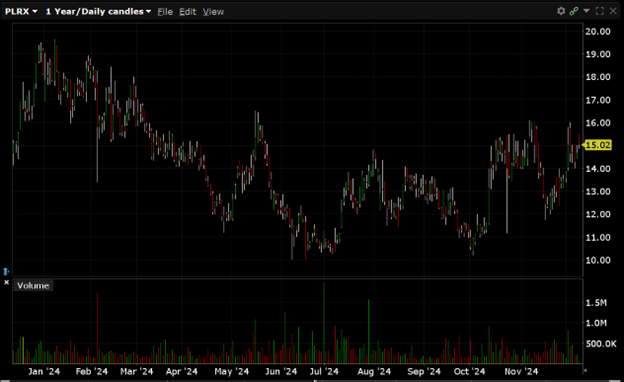Screen dimensions: 624x382
Task: Click the Oct '24 date axis label
Action: (x=469, y=372)
